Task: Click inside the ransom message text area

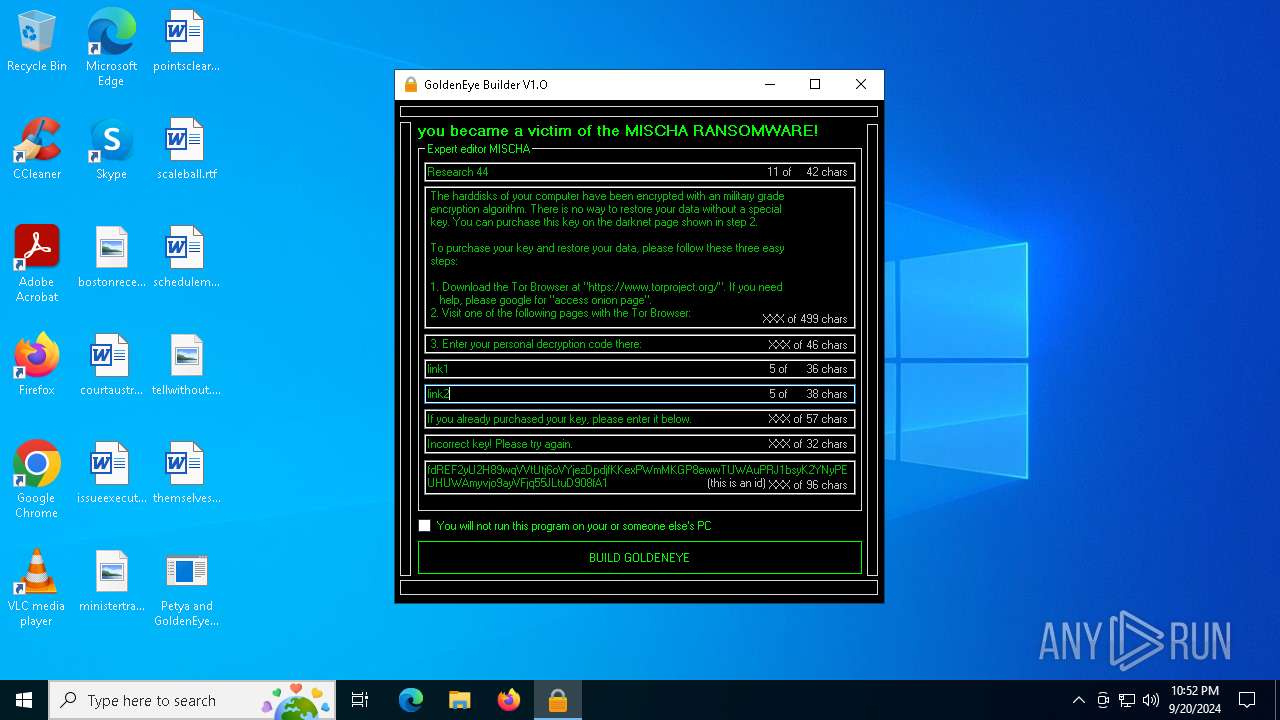Action: point(640,258)
